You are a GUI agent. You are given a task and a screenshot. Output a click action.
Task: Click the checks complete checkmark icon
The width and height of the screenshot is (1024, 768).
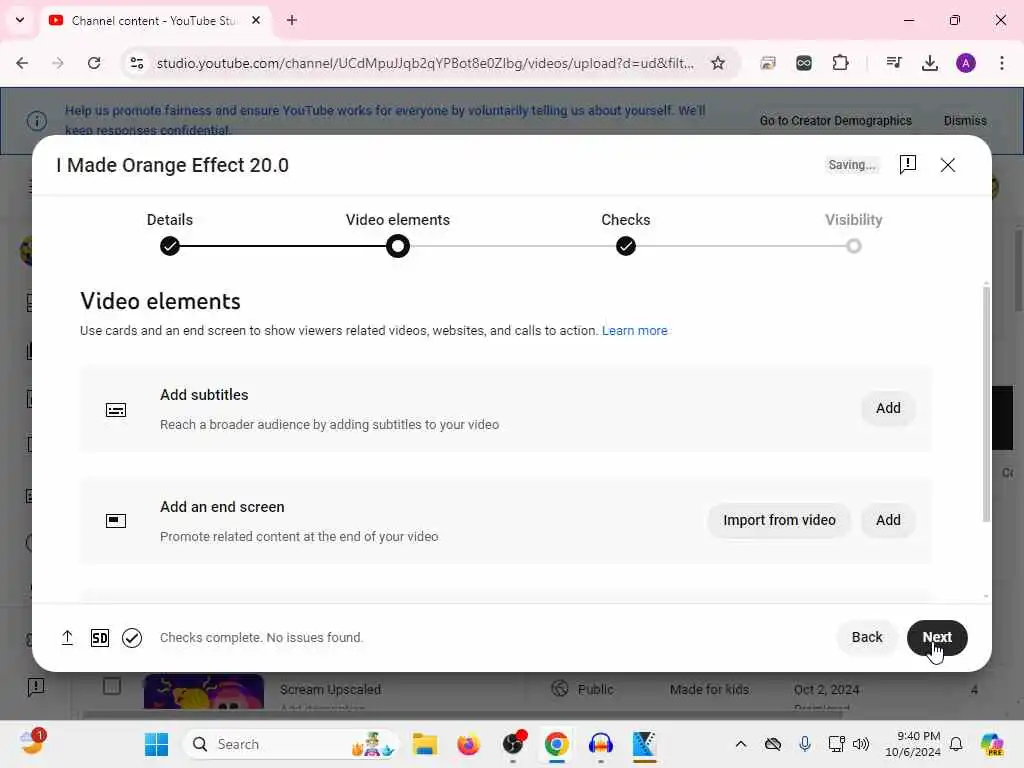point(132,637)
